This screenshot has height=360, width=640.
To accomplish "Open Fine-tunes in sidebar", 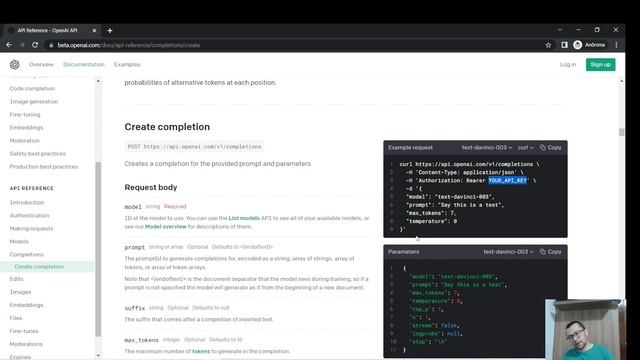I will point(24,331).
